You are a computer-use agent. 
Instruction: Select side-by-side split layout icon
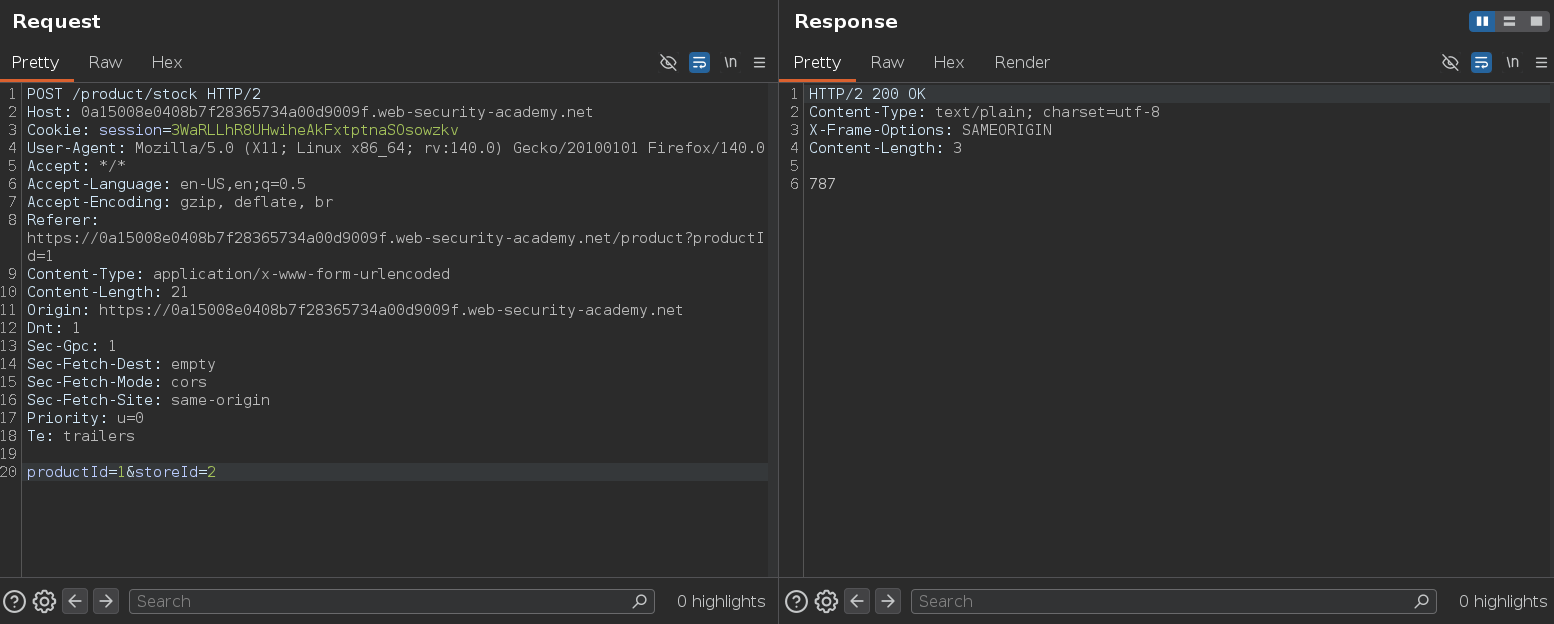pyautogui.click(x=1482, y=21)
